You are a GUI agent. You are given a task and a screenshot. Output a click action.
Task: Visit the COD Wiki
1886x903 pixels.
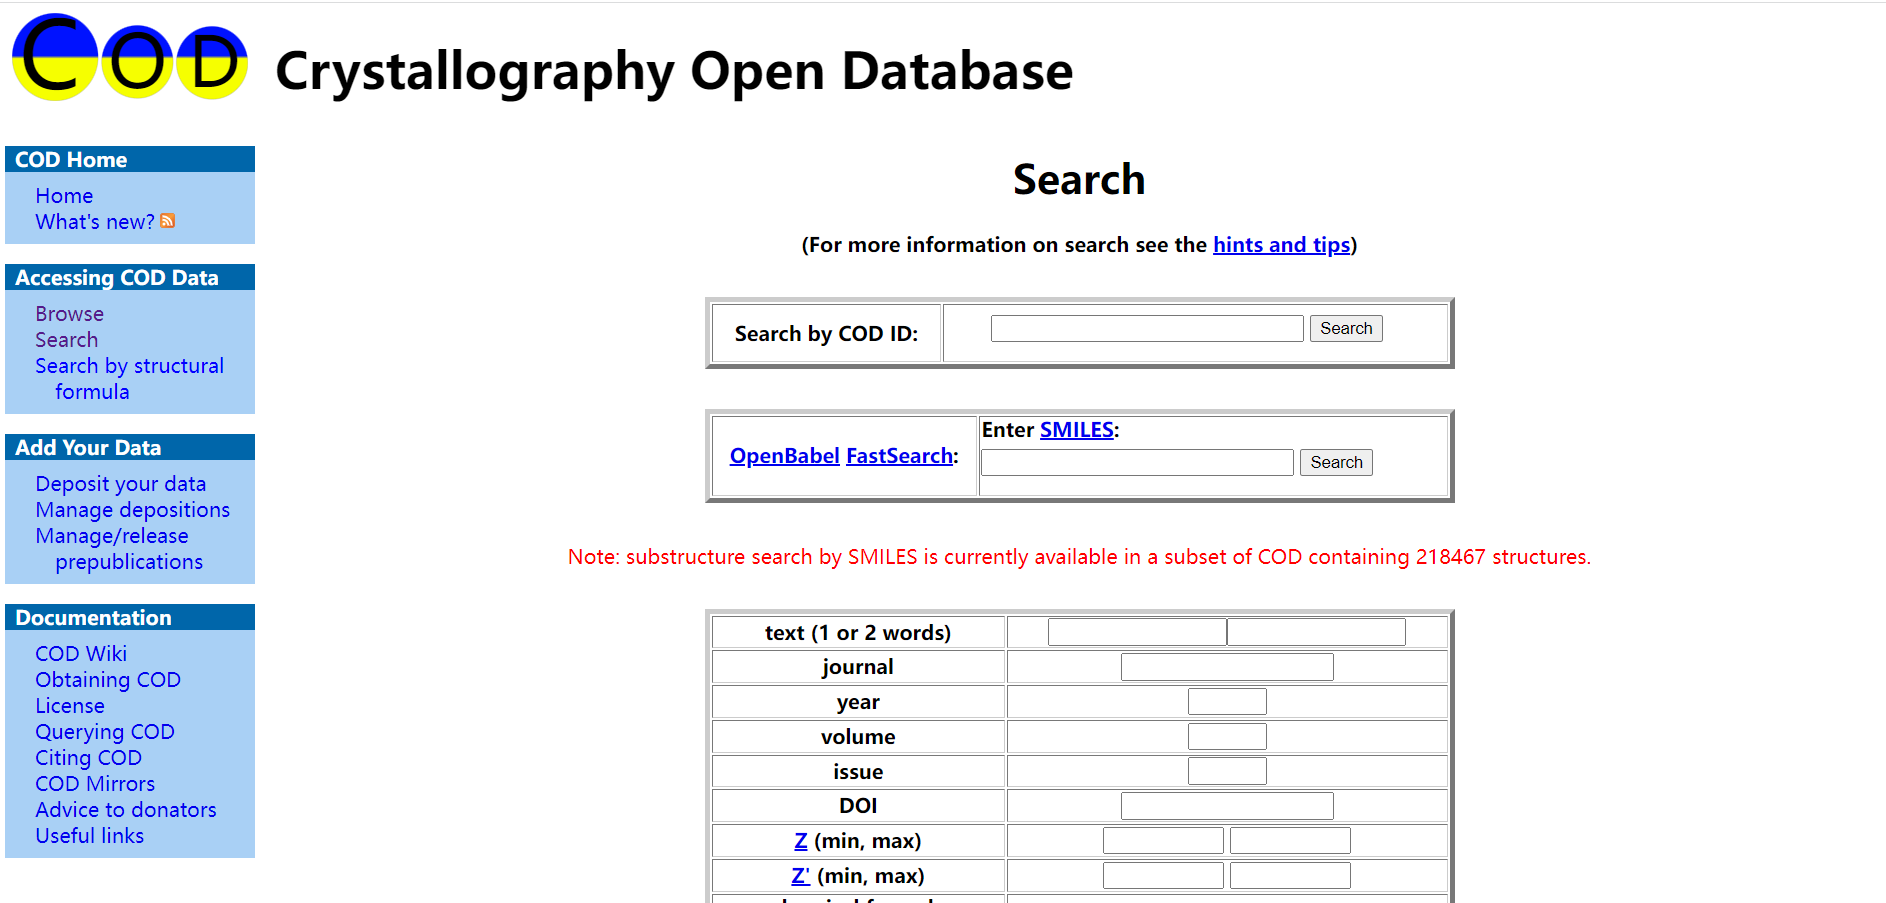click(80, 653)
